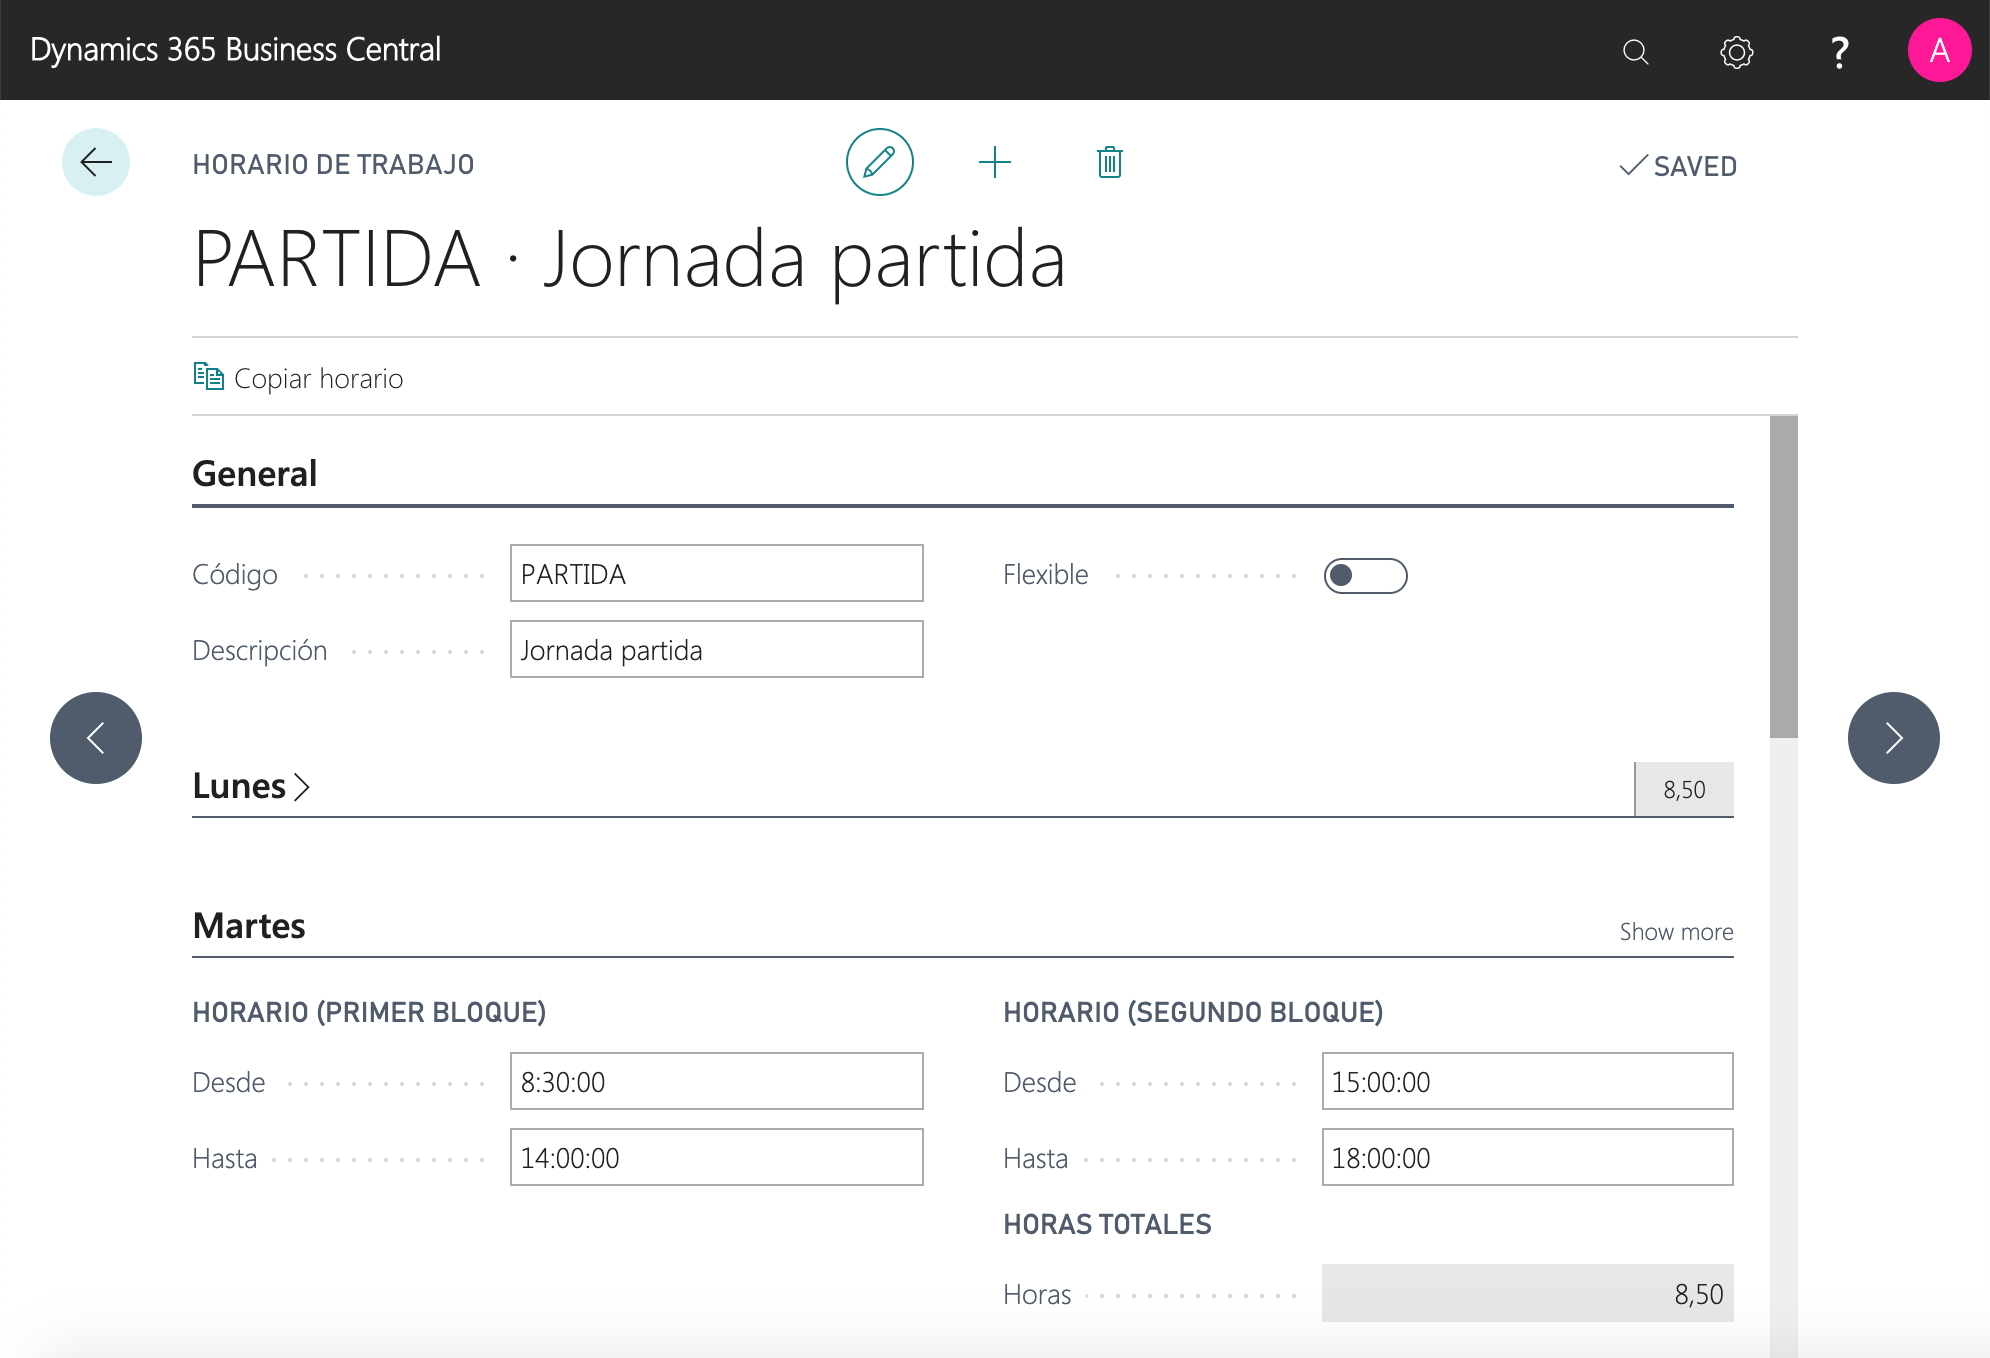The image size is (1990, 1358).
Task: Click Dynamics 365 Business Central title
Action: [235, 50]
